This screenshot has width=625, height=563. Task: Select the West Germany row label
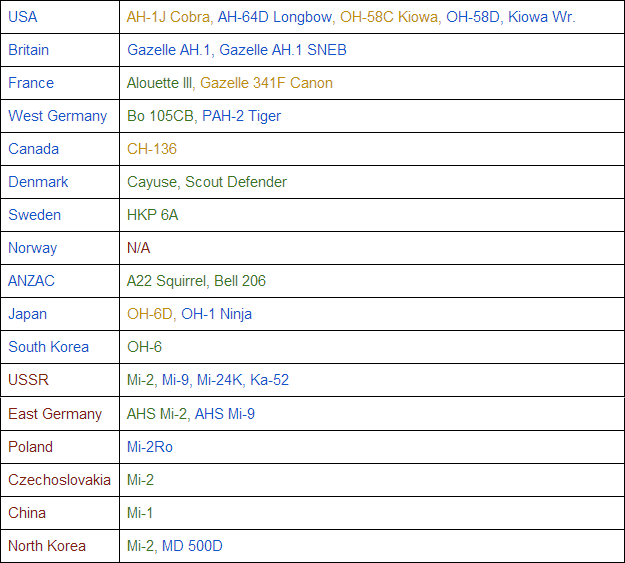(x=57, y=116)
